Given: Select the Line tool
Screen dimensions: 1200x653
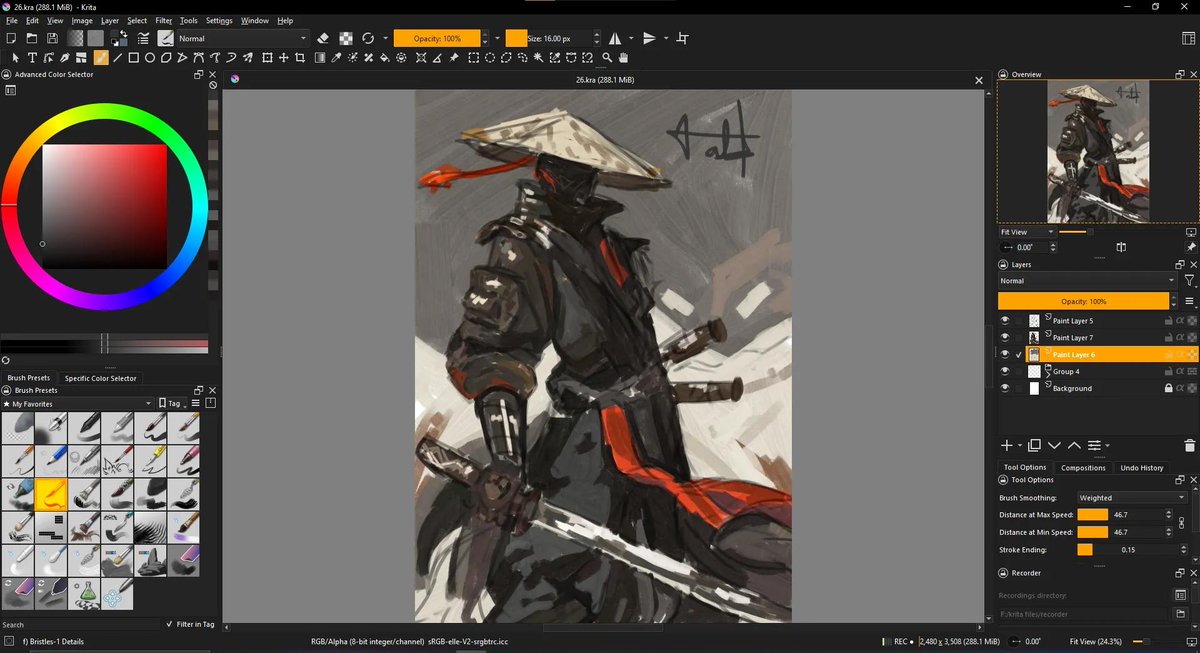Looking at the screenshot, I should (117, 58).
